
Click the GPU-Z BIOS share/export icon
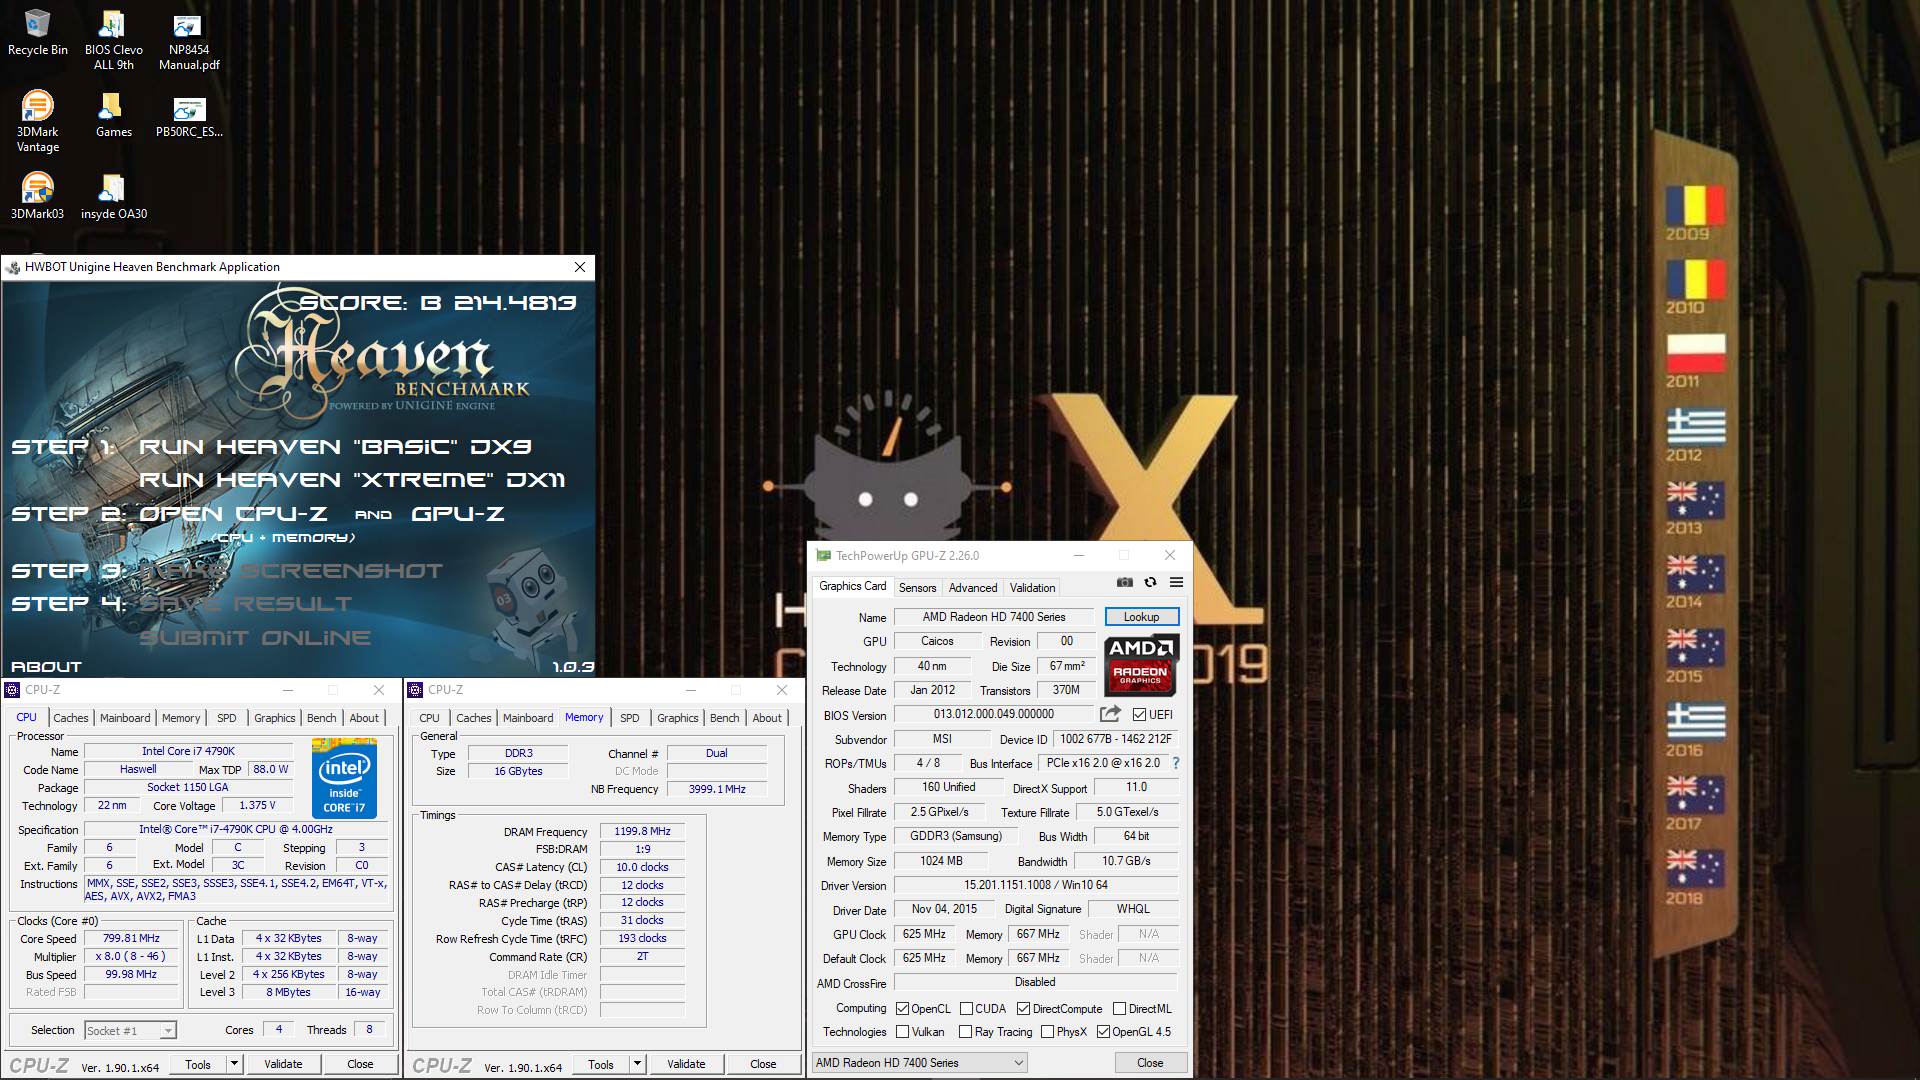(x=1110, y=714)
